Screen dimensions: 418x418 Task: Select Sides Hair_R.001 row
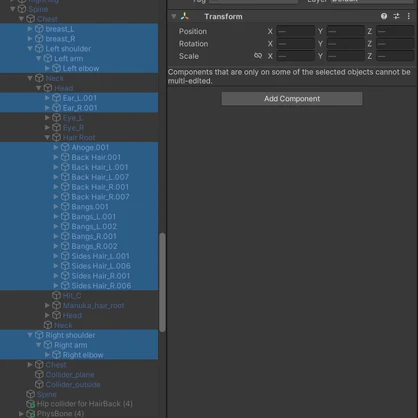coord(79,276)
